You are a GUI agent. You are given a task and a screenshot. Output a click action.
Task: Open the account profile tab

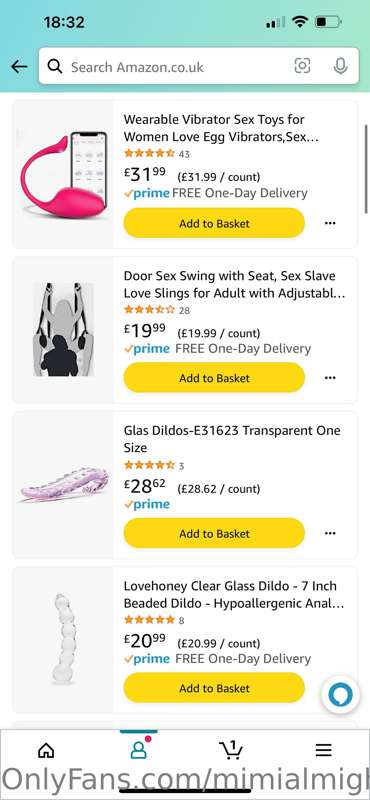point(139,750)
